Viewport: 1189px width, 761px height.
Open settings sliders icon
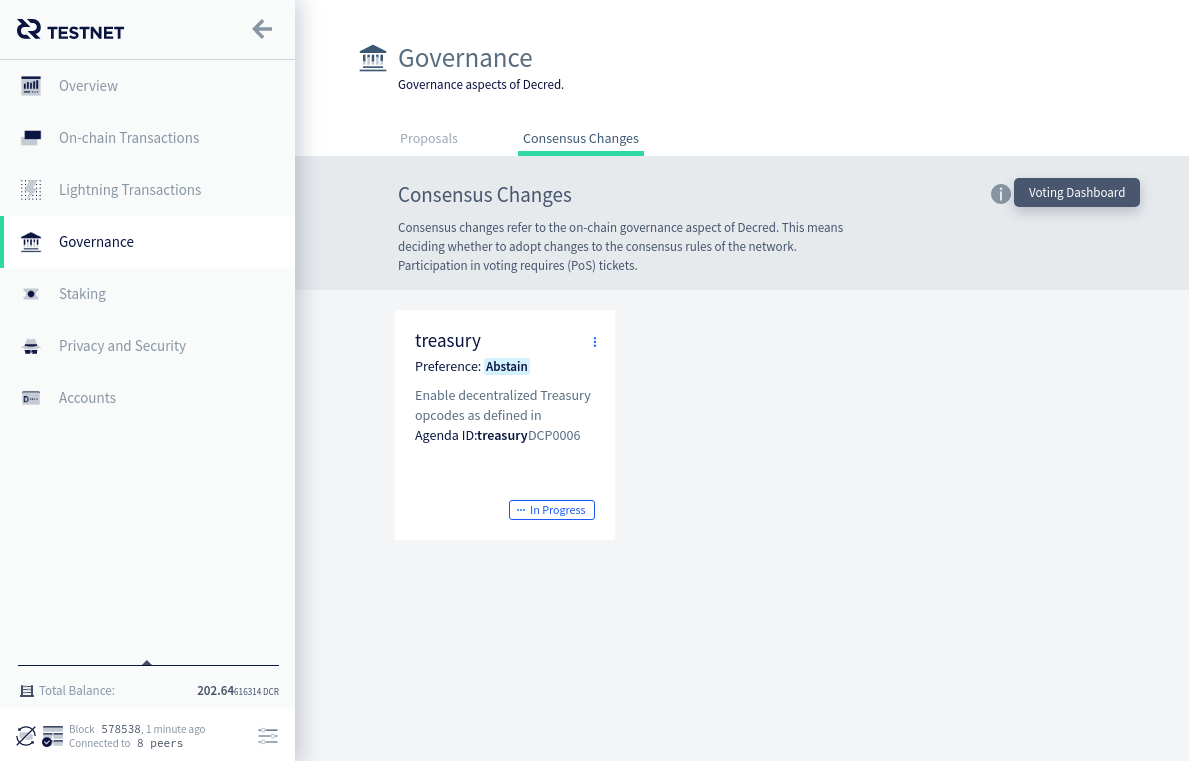(268, 736)
